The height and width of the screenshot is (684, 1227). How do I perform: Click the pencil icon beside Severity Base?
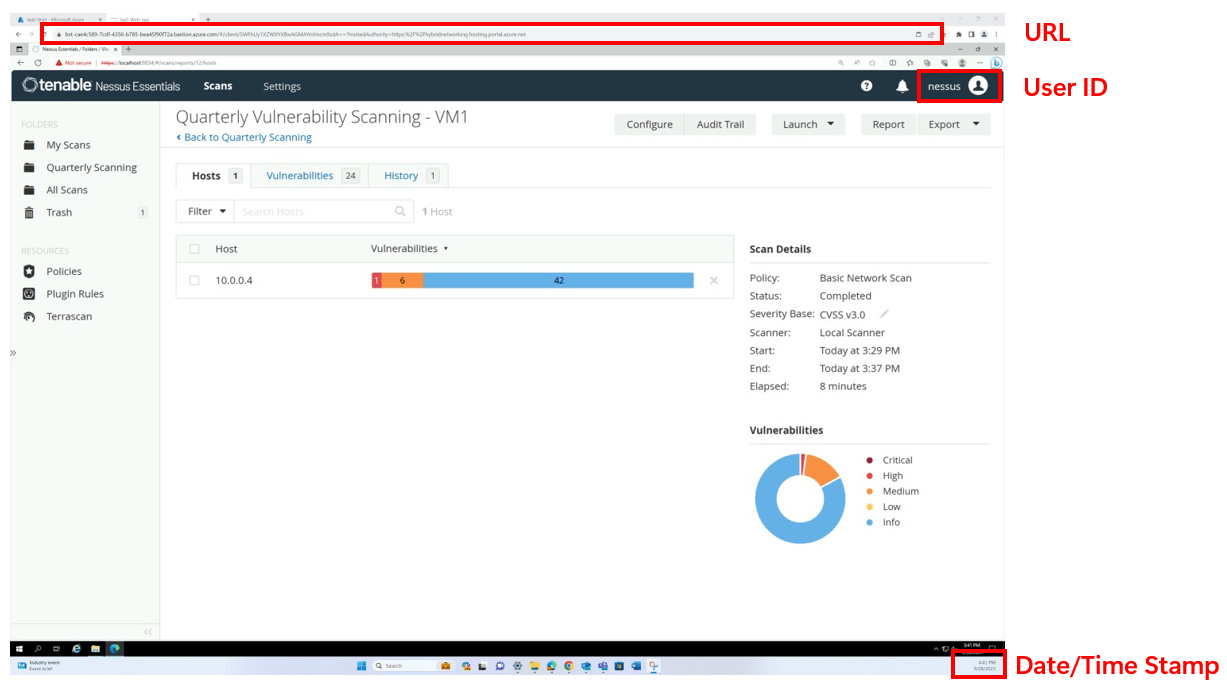tap(884, 312)
